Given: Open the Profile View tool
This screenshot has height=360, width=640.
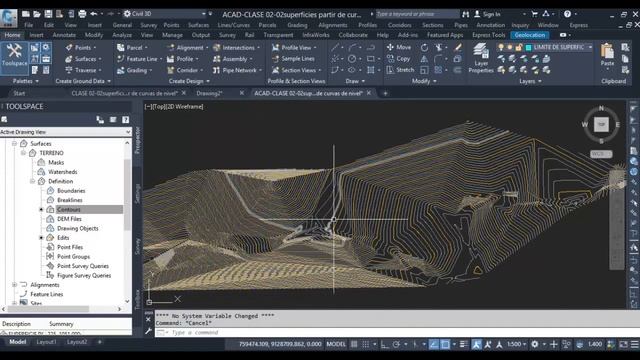Looking at the screenshot, I should click(294, 47).
